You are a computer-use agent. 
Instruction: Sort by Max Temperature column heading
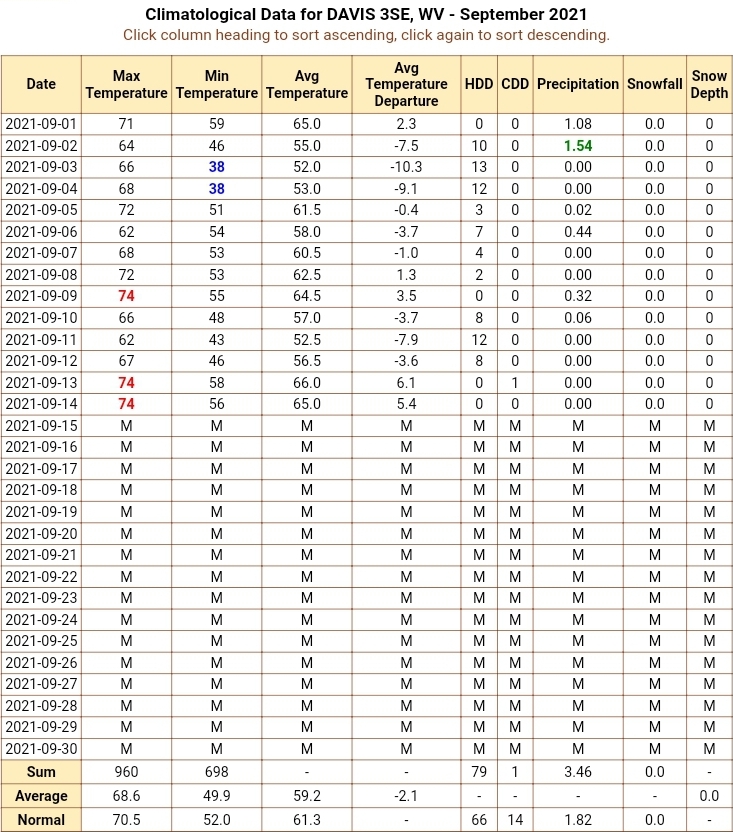(126, 84)
